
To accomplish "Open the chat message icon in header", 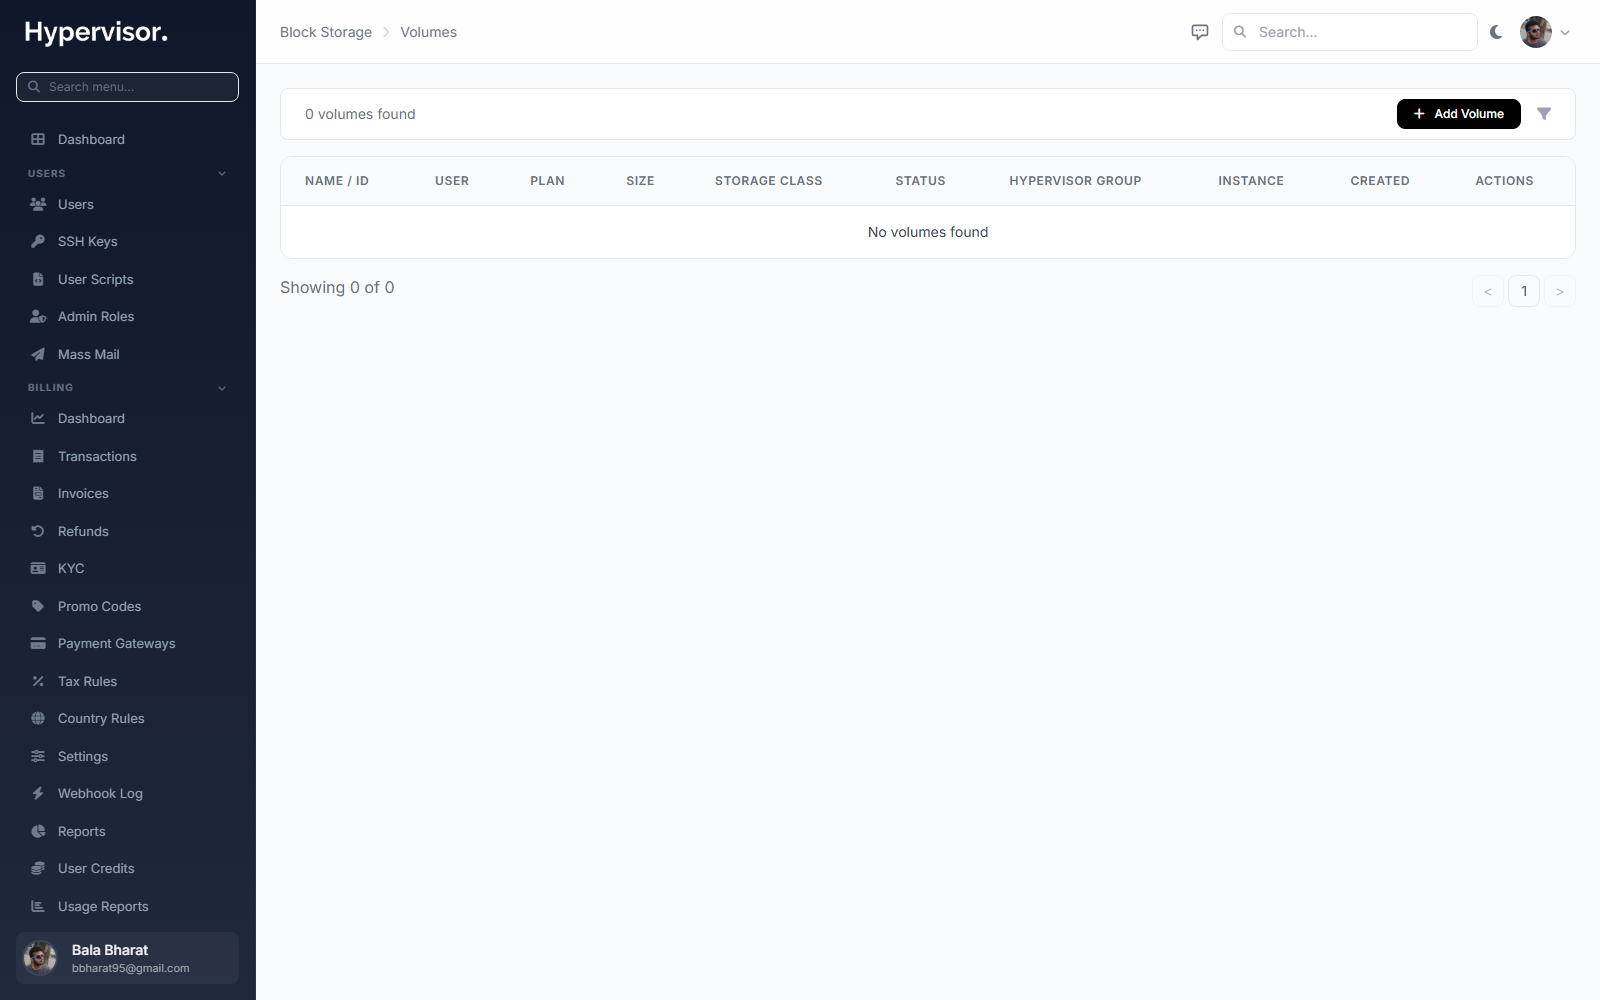I will (1200, 32).
